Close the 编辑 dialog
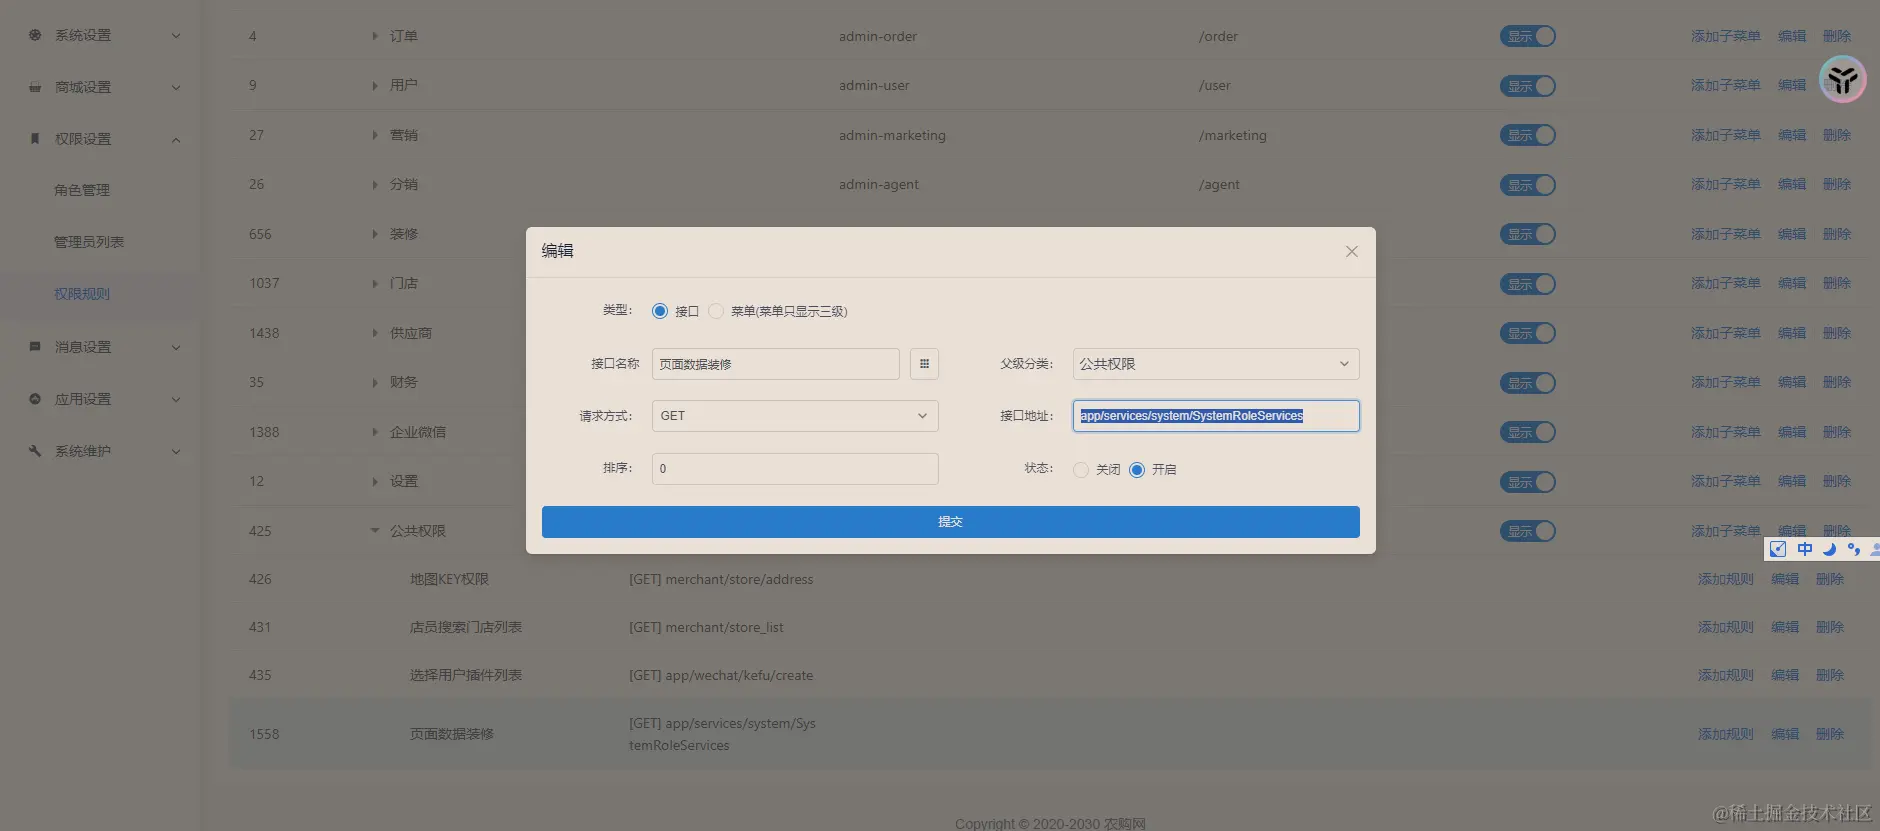The image size is (1880, 831). coord(1351,251)
